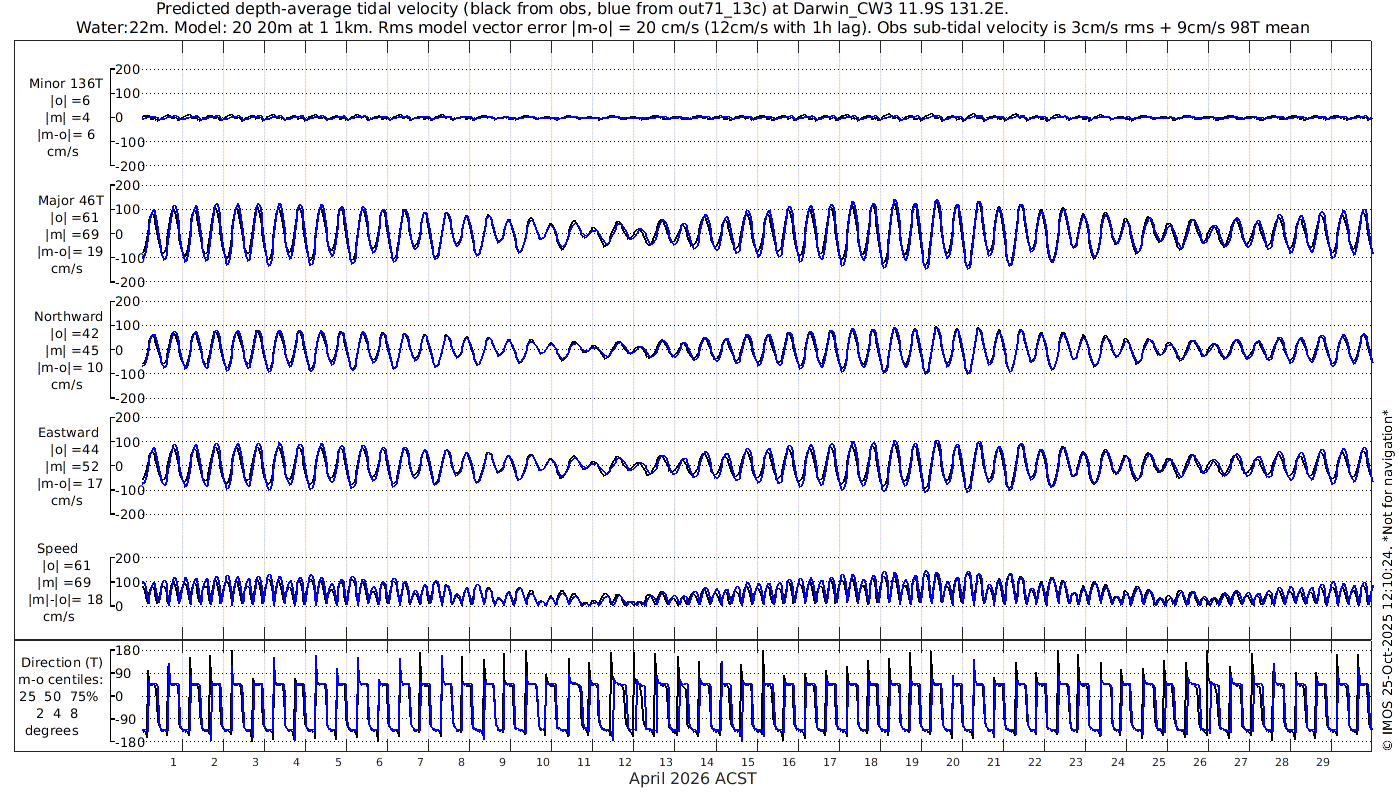
Task: Click the 'Speed' panel label
Action: 58,549
